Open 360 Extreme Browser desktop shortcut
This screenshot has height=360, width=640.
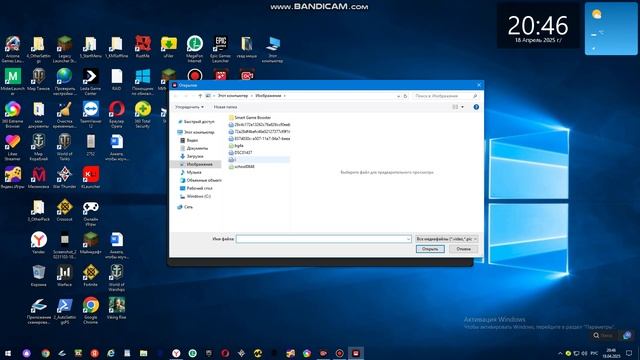pyautogui.click(x=13, y=115)
